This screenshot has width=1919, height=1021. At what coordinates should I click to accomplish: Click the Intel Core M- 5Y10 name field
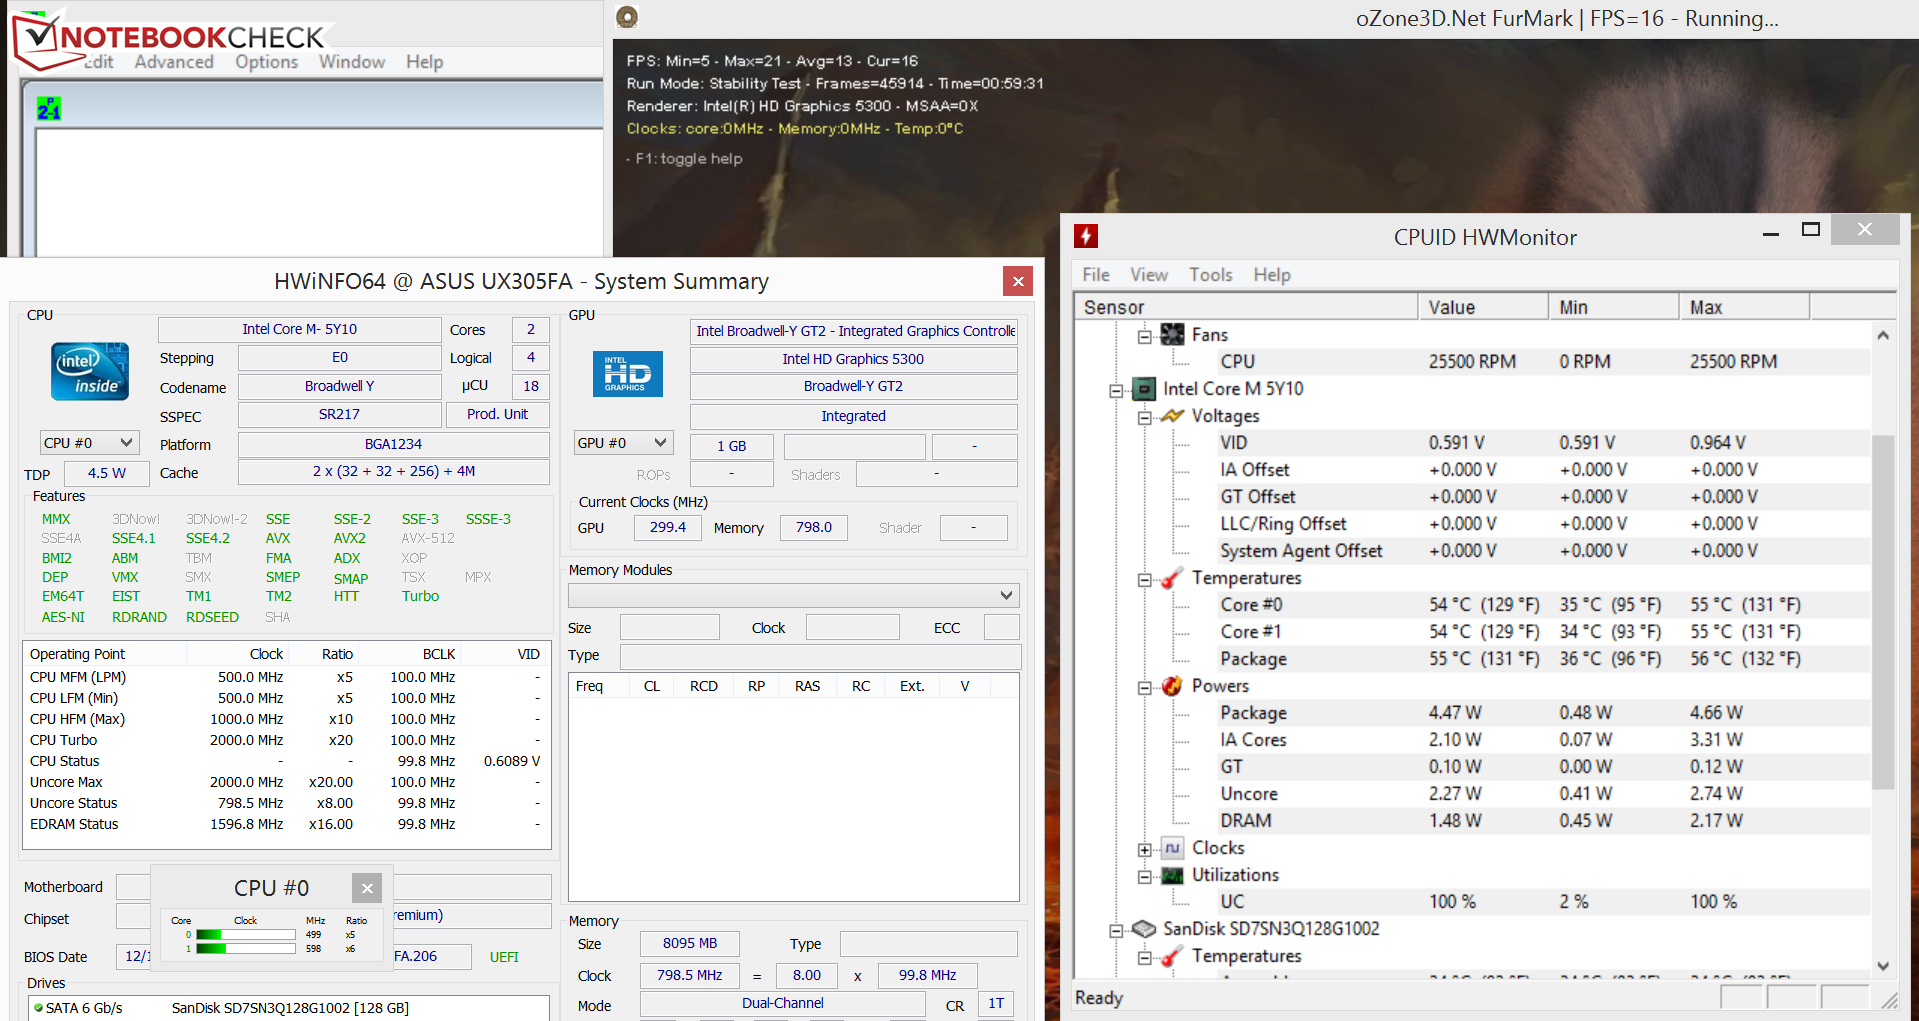click(x=300, y=329)
